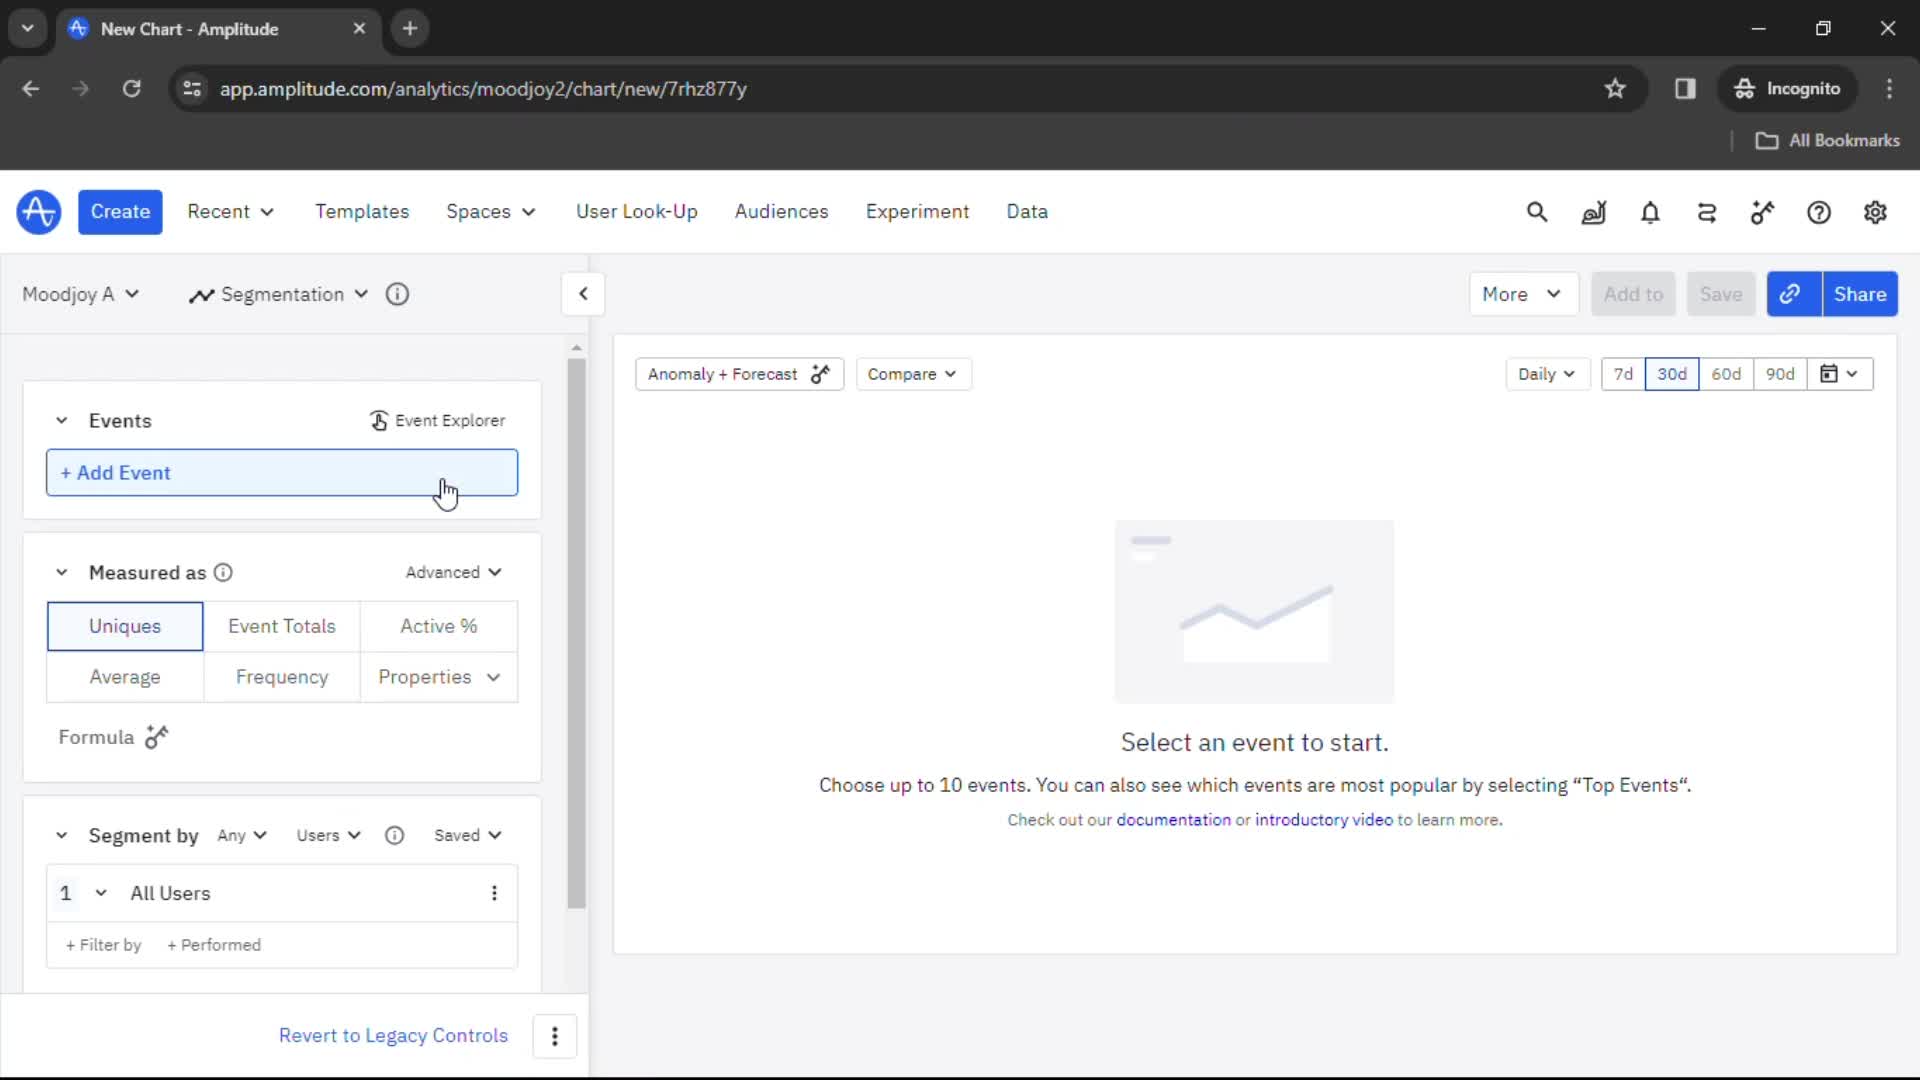This screenshot has height=1080, width=1920.
Task: Expand the Measured as Advanced options
Action: (x=454, y=571)
